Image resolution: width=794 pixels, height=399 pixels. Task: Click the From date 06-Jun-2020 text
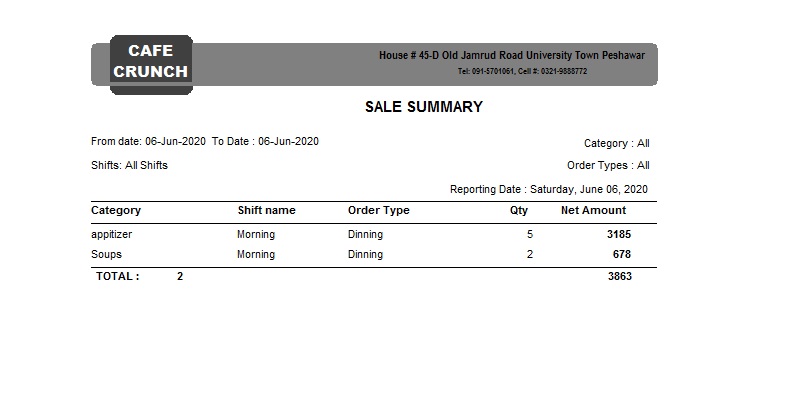coord(148,141)
